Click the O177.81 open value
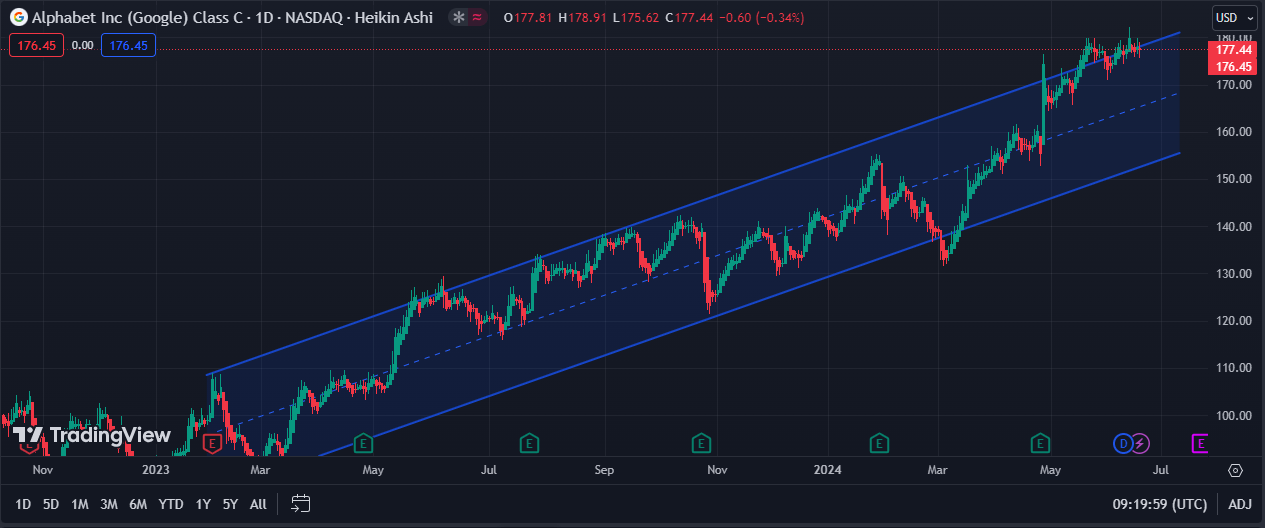1265x528 pixels. click(528, 18)
